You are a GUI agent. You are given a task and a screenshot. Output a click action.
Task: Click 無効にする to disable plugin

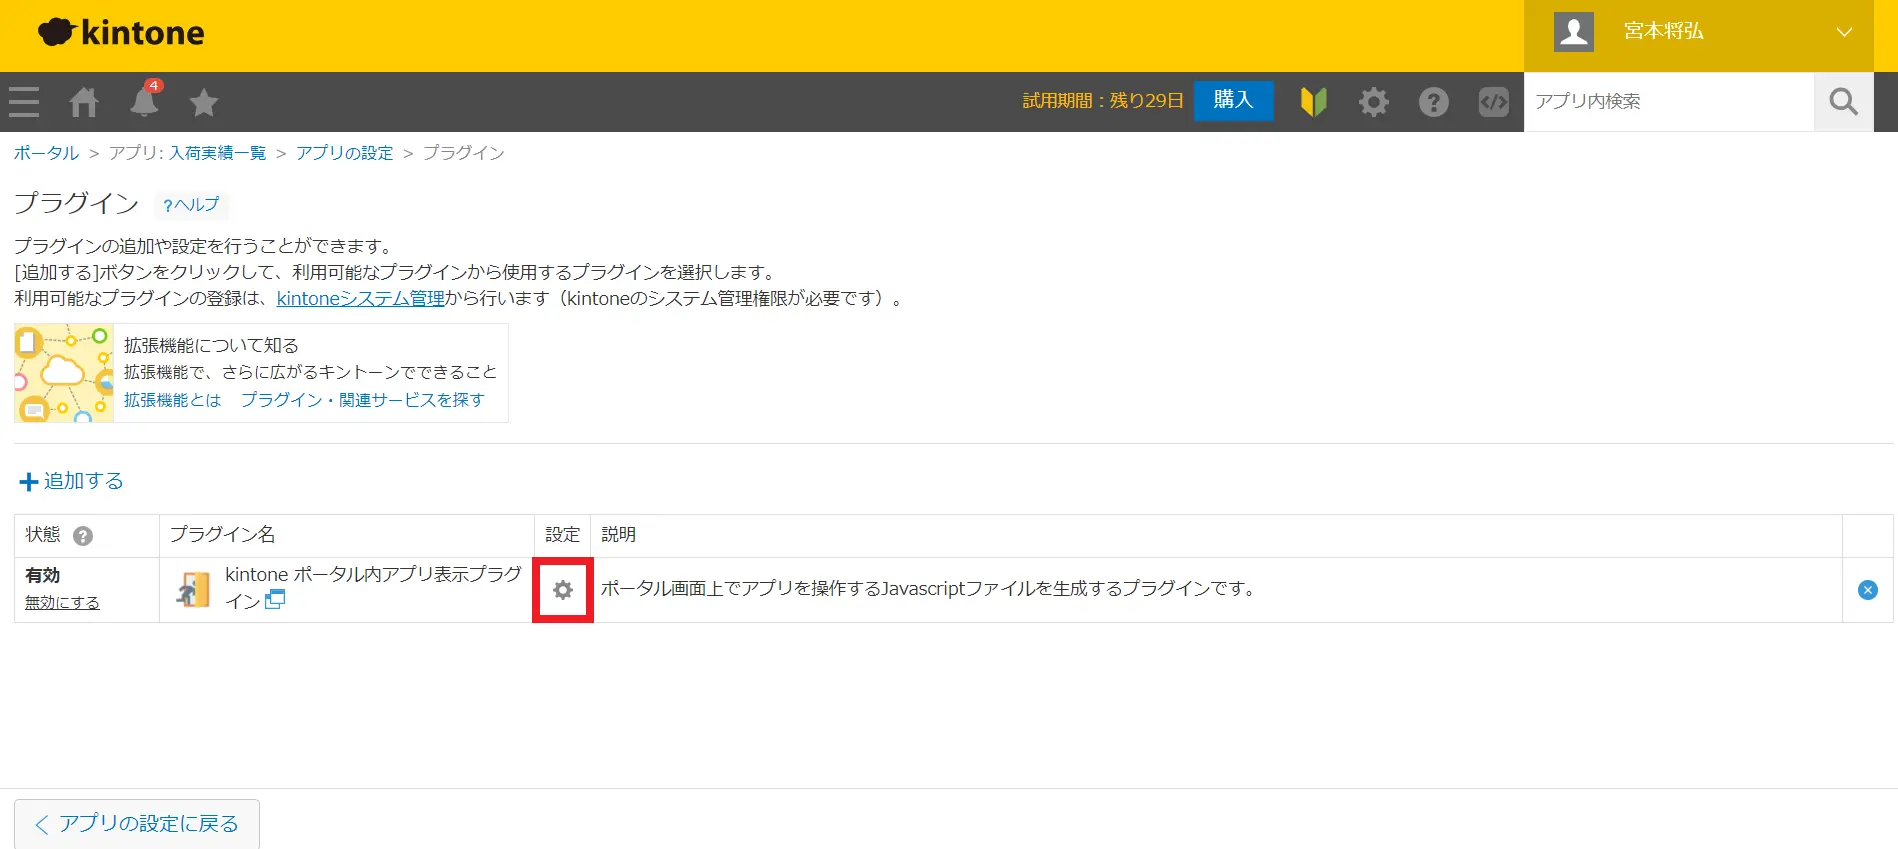(62, 602)
